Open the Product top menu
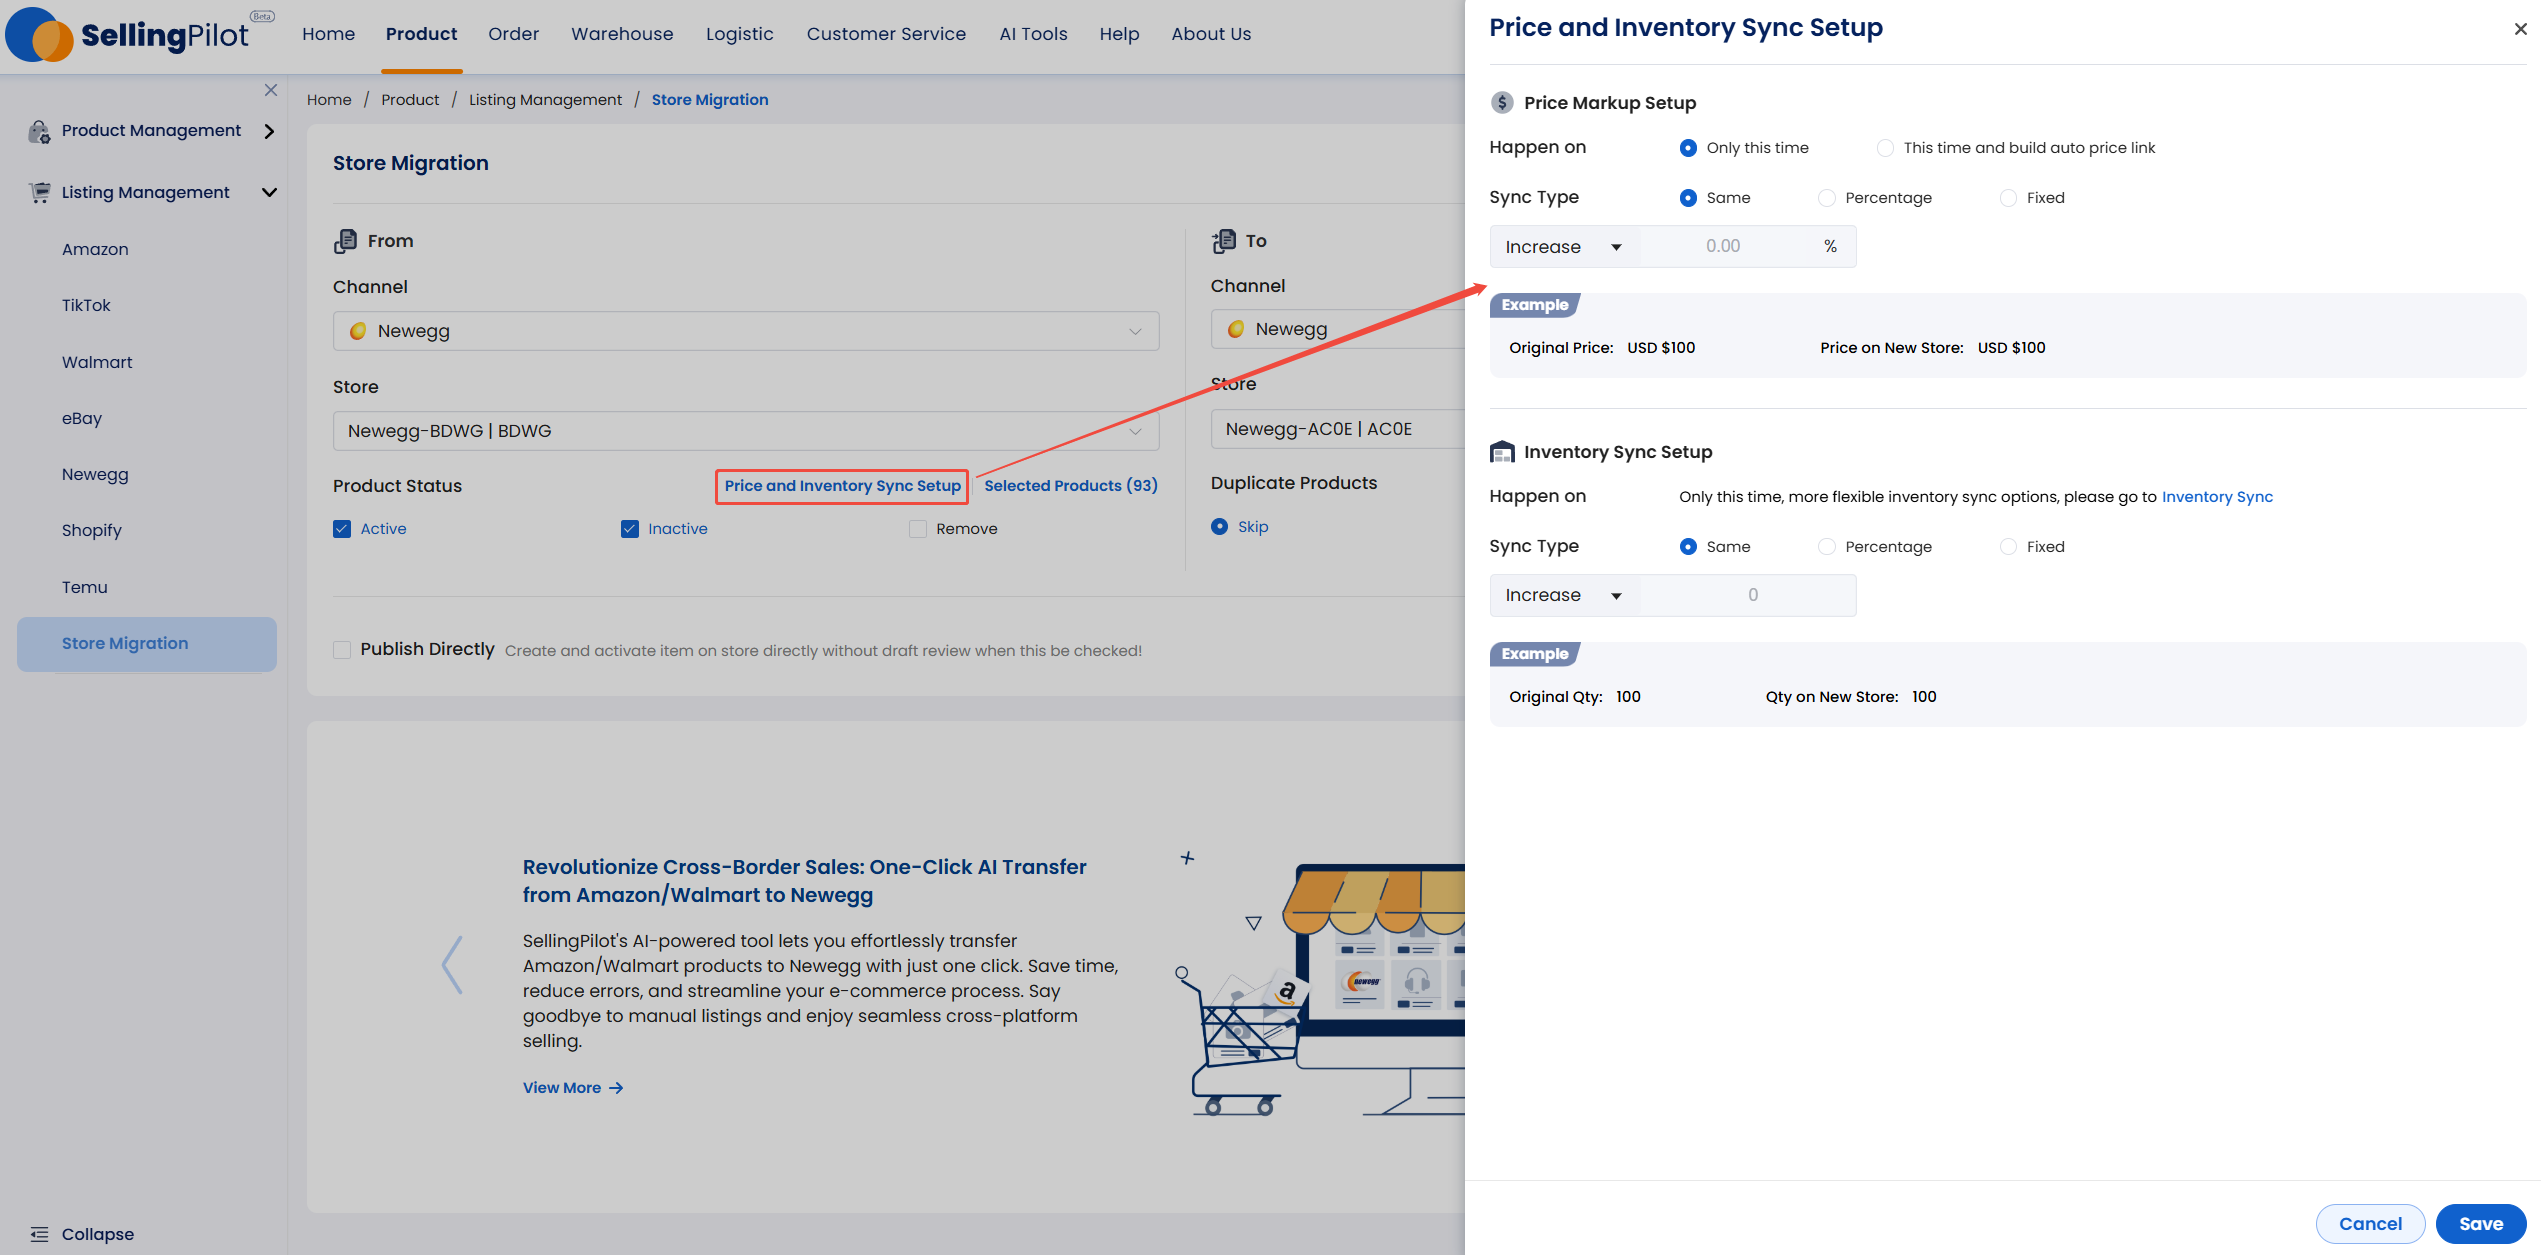 pyautogui.click(x=421, y=34)
